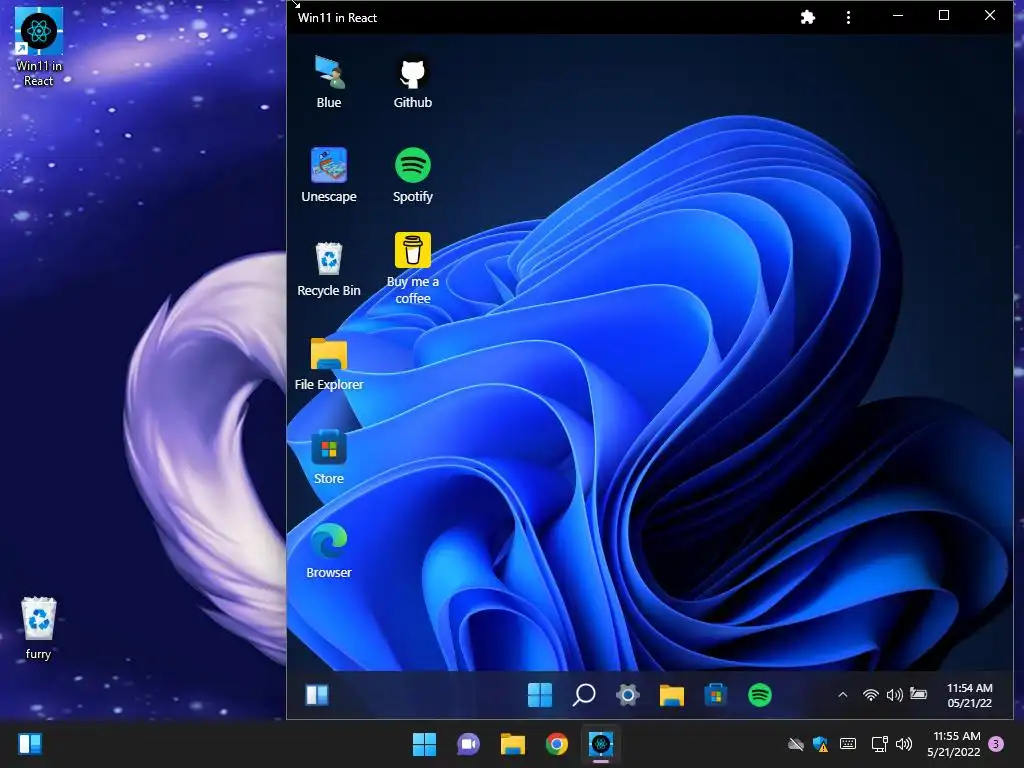This screenshot has height=768, width=1024.
Task: Launch Unescape from the inner desktop
Action: [x=328, y=175]
